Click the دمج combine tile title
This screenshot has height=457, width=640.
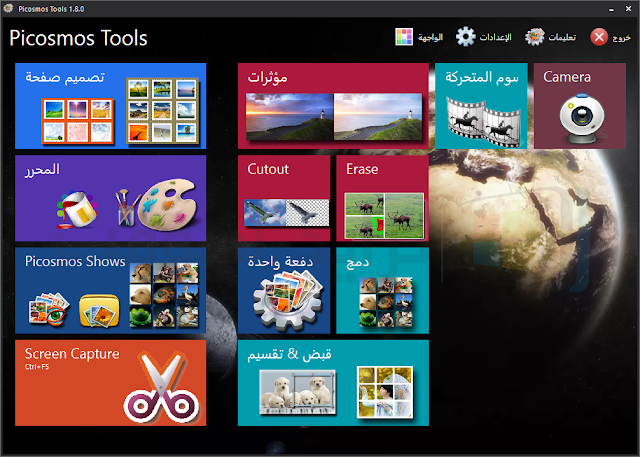358,263
